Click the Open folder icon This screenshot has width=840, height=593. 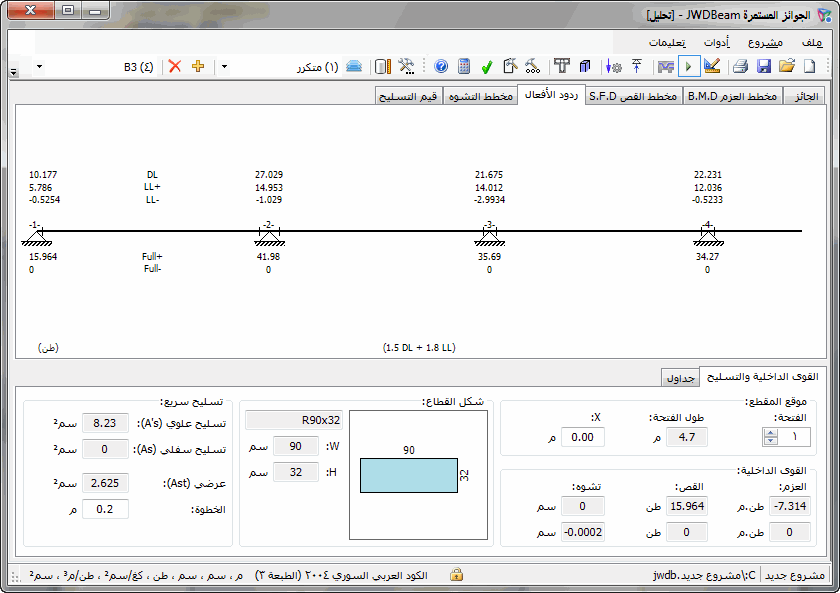[x=787, y=66]
